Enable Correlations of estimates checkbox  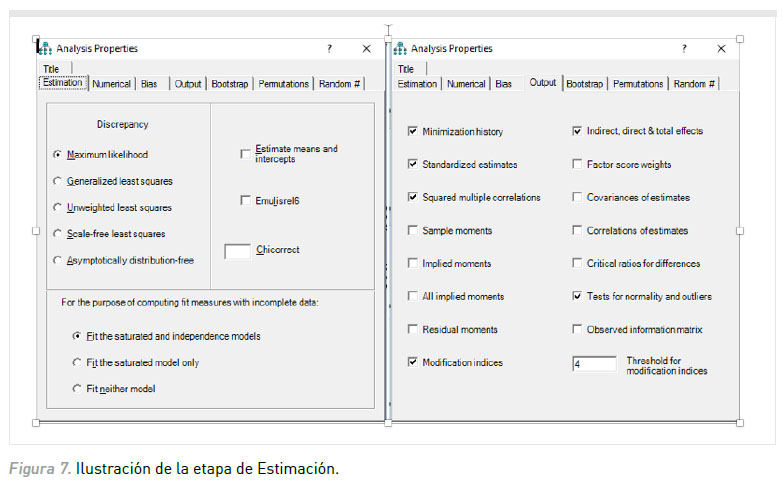577,230
